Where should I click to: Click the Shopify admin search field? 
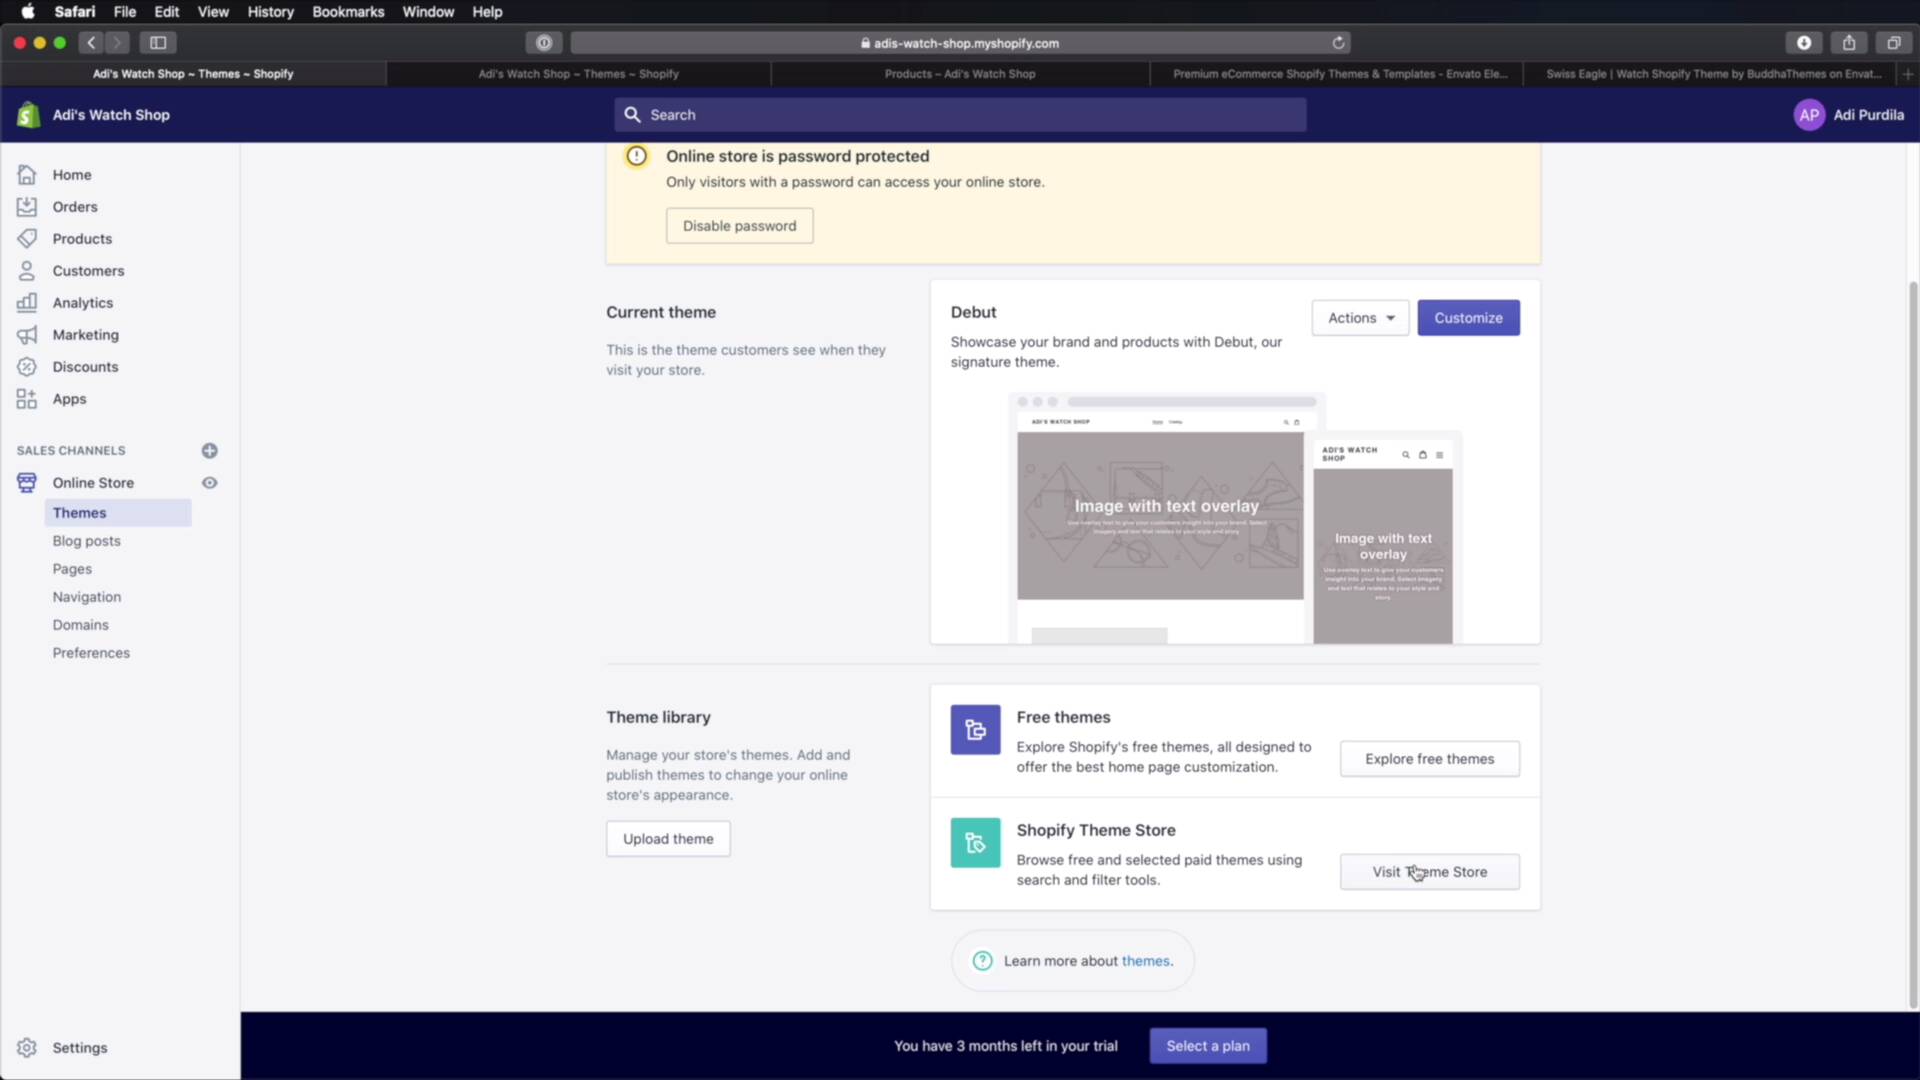960,115
